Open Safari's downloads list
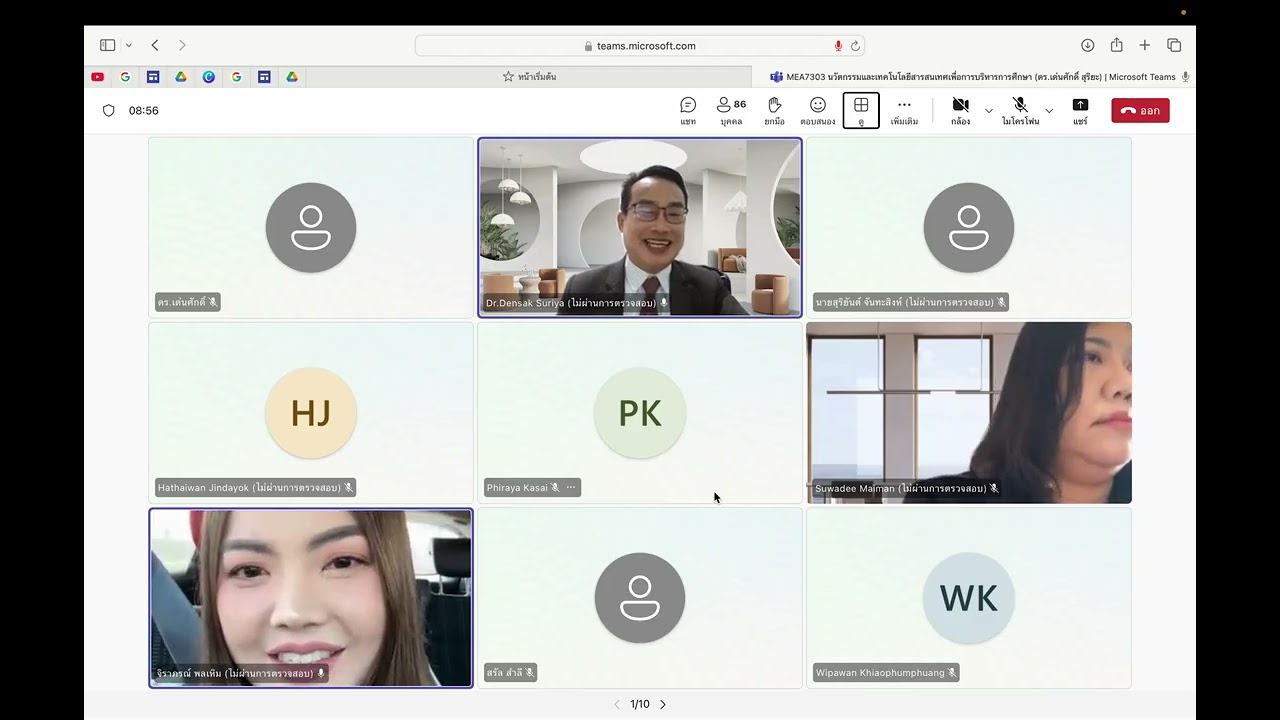Image resolution: width=1280 pixels, height=720 pixels. 1087,45
